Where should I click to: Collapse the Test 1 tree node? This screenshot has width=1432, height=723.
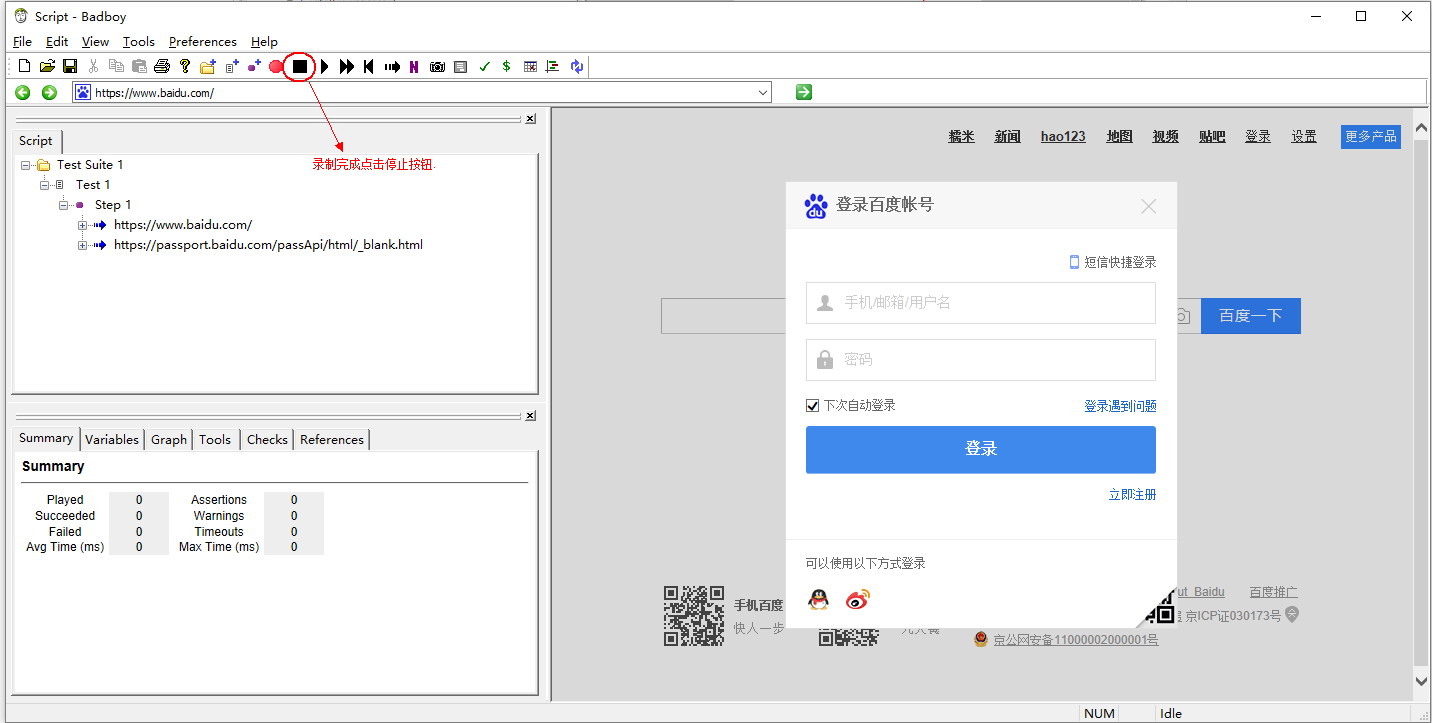point(45,185)
